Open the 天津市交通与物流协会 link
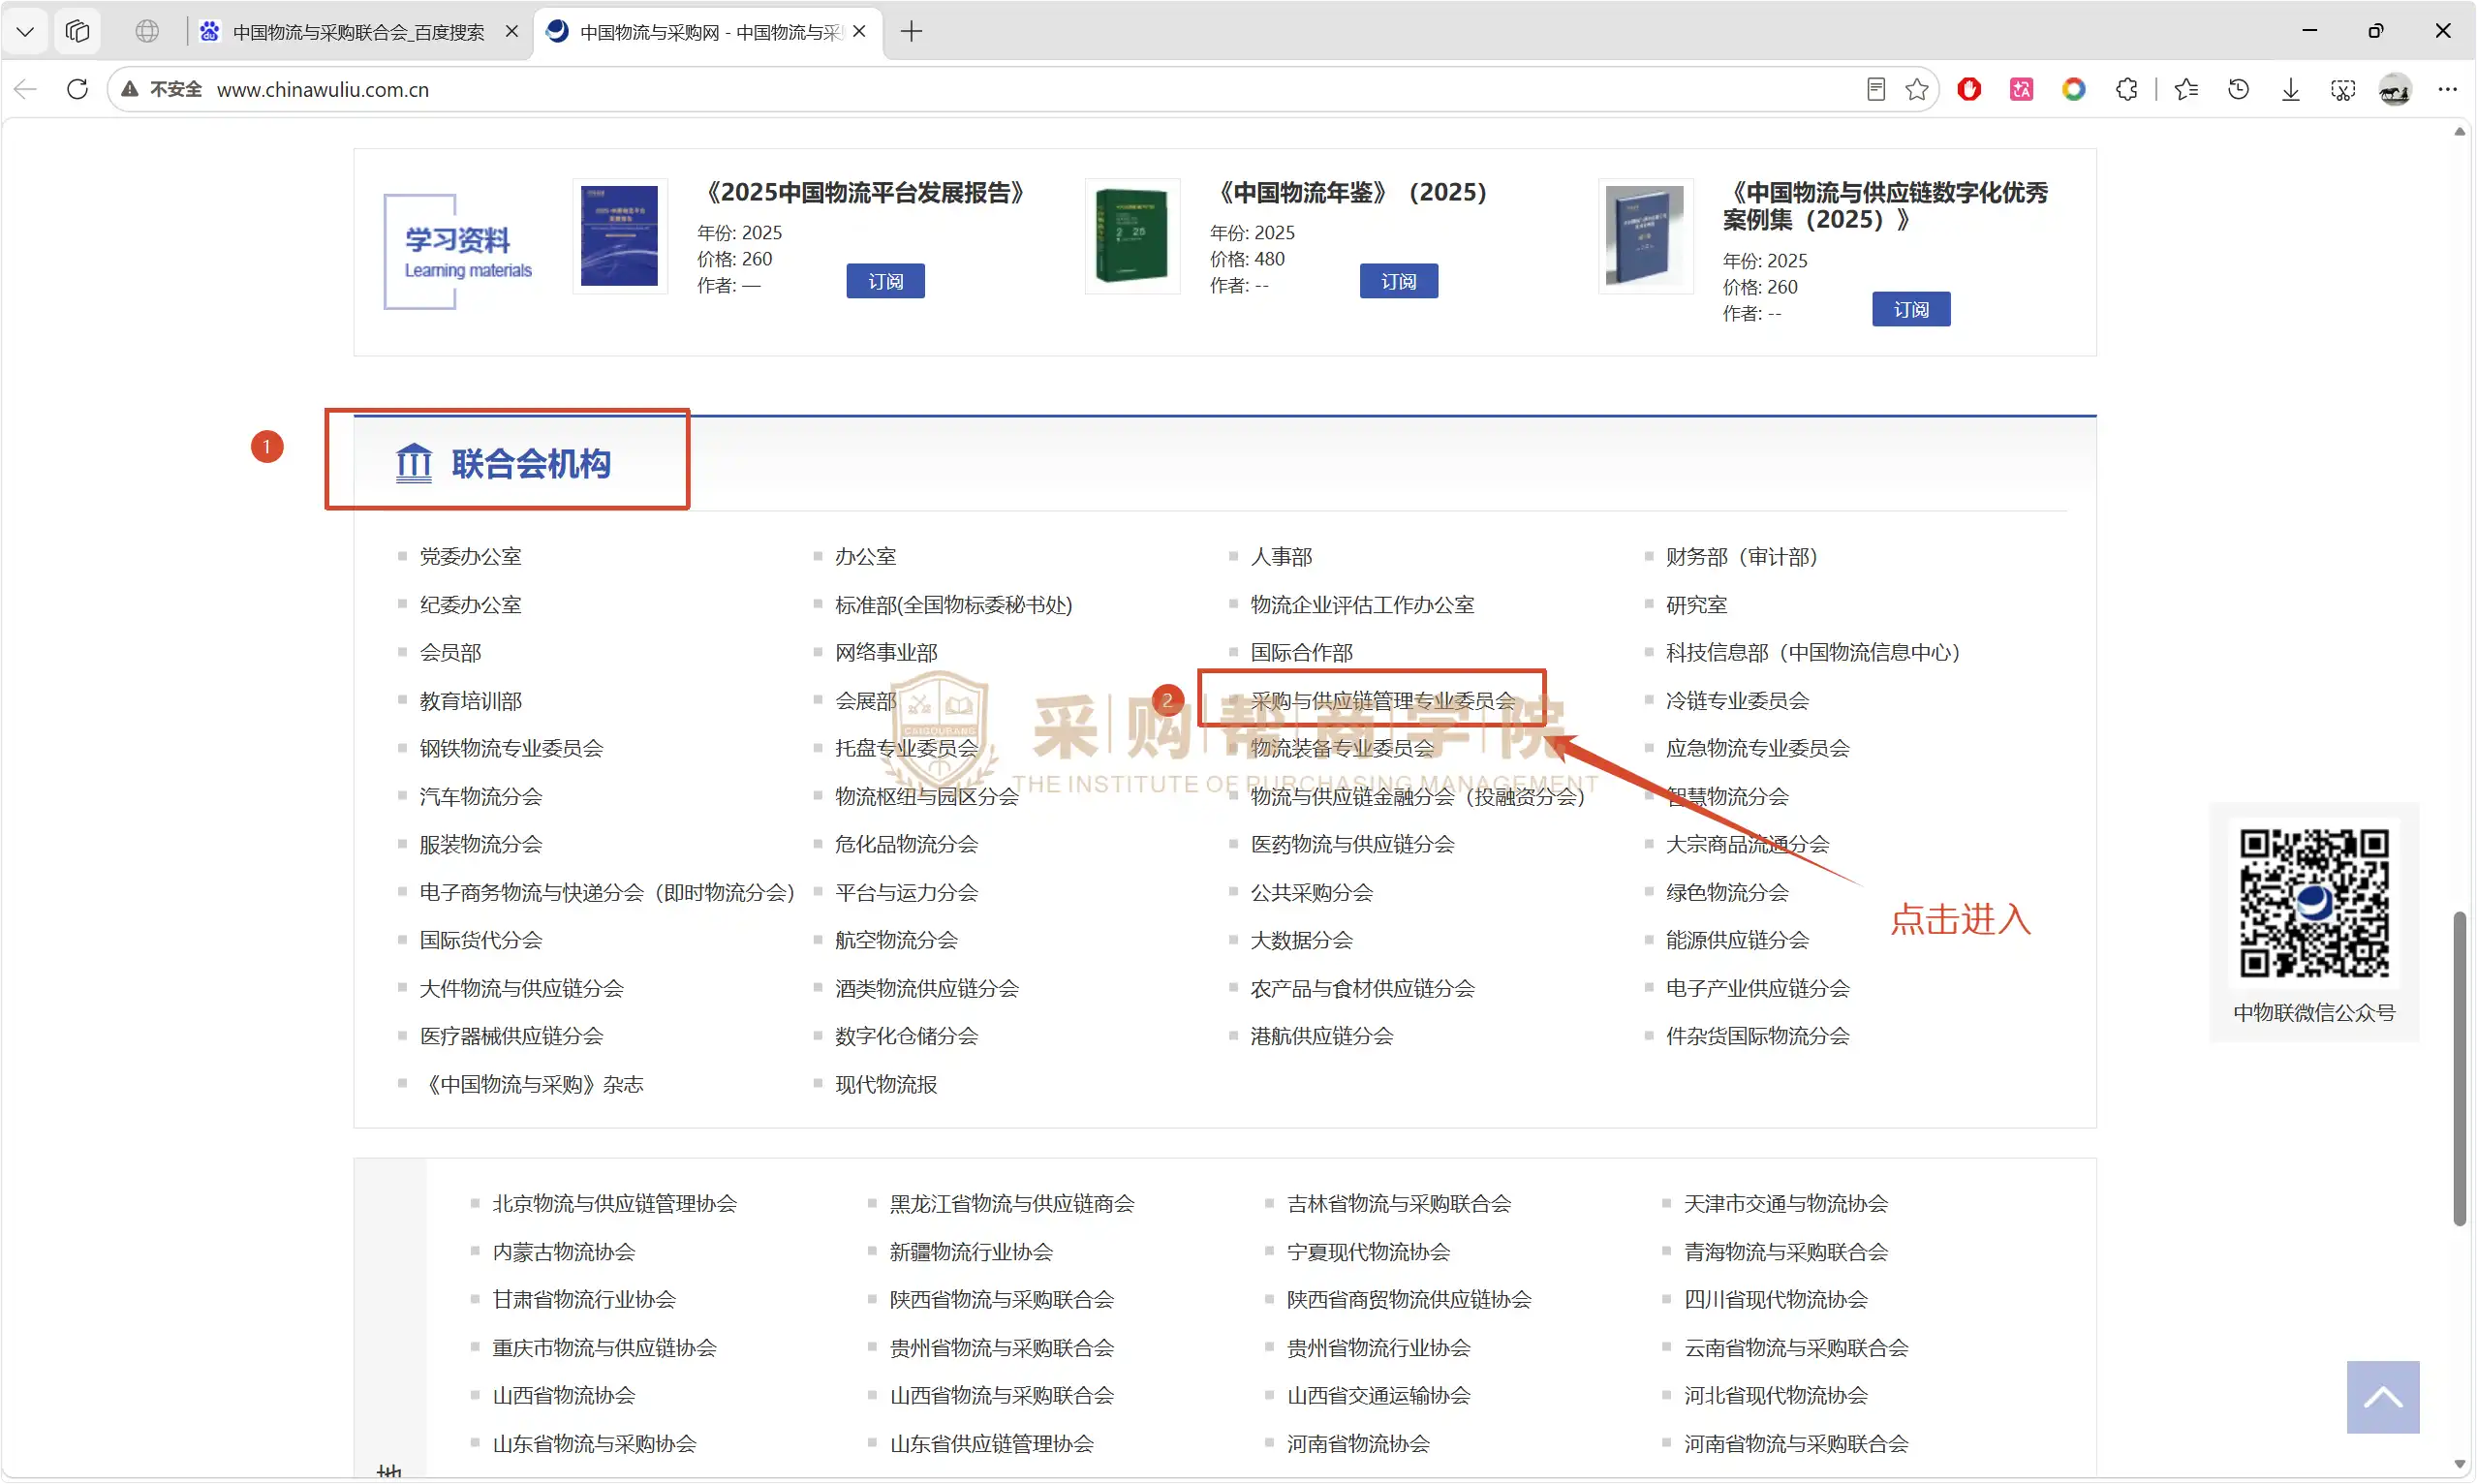 point(1785,1203)
